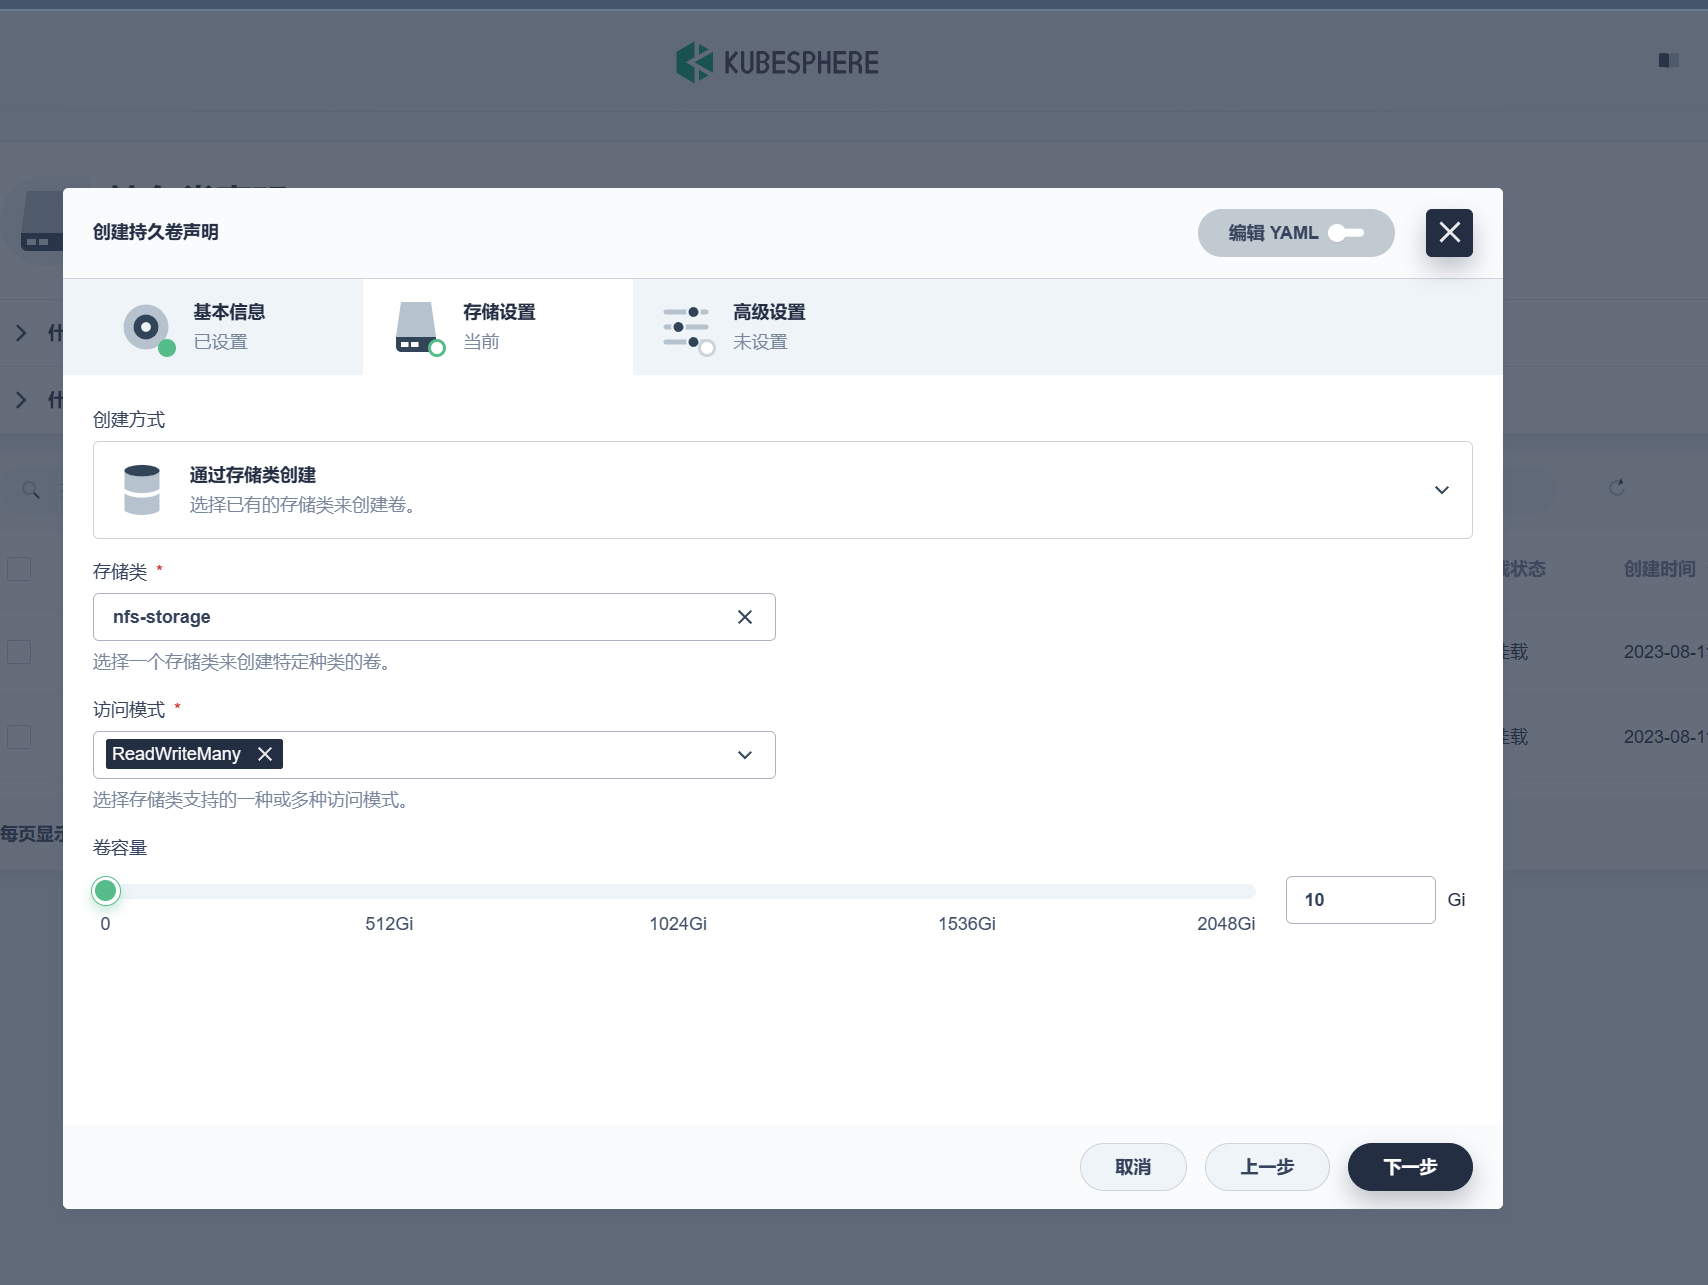Close the 创建持久卷声明 dialog
This screenshot has height=1285, width=1708.
[x=1449, y=233]
